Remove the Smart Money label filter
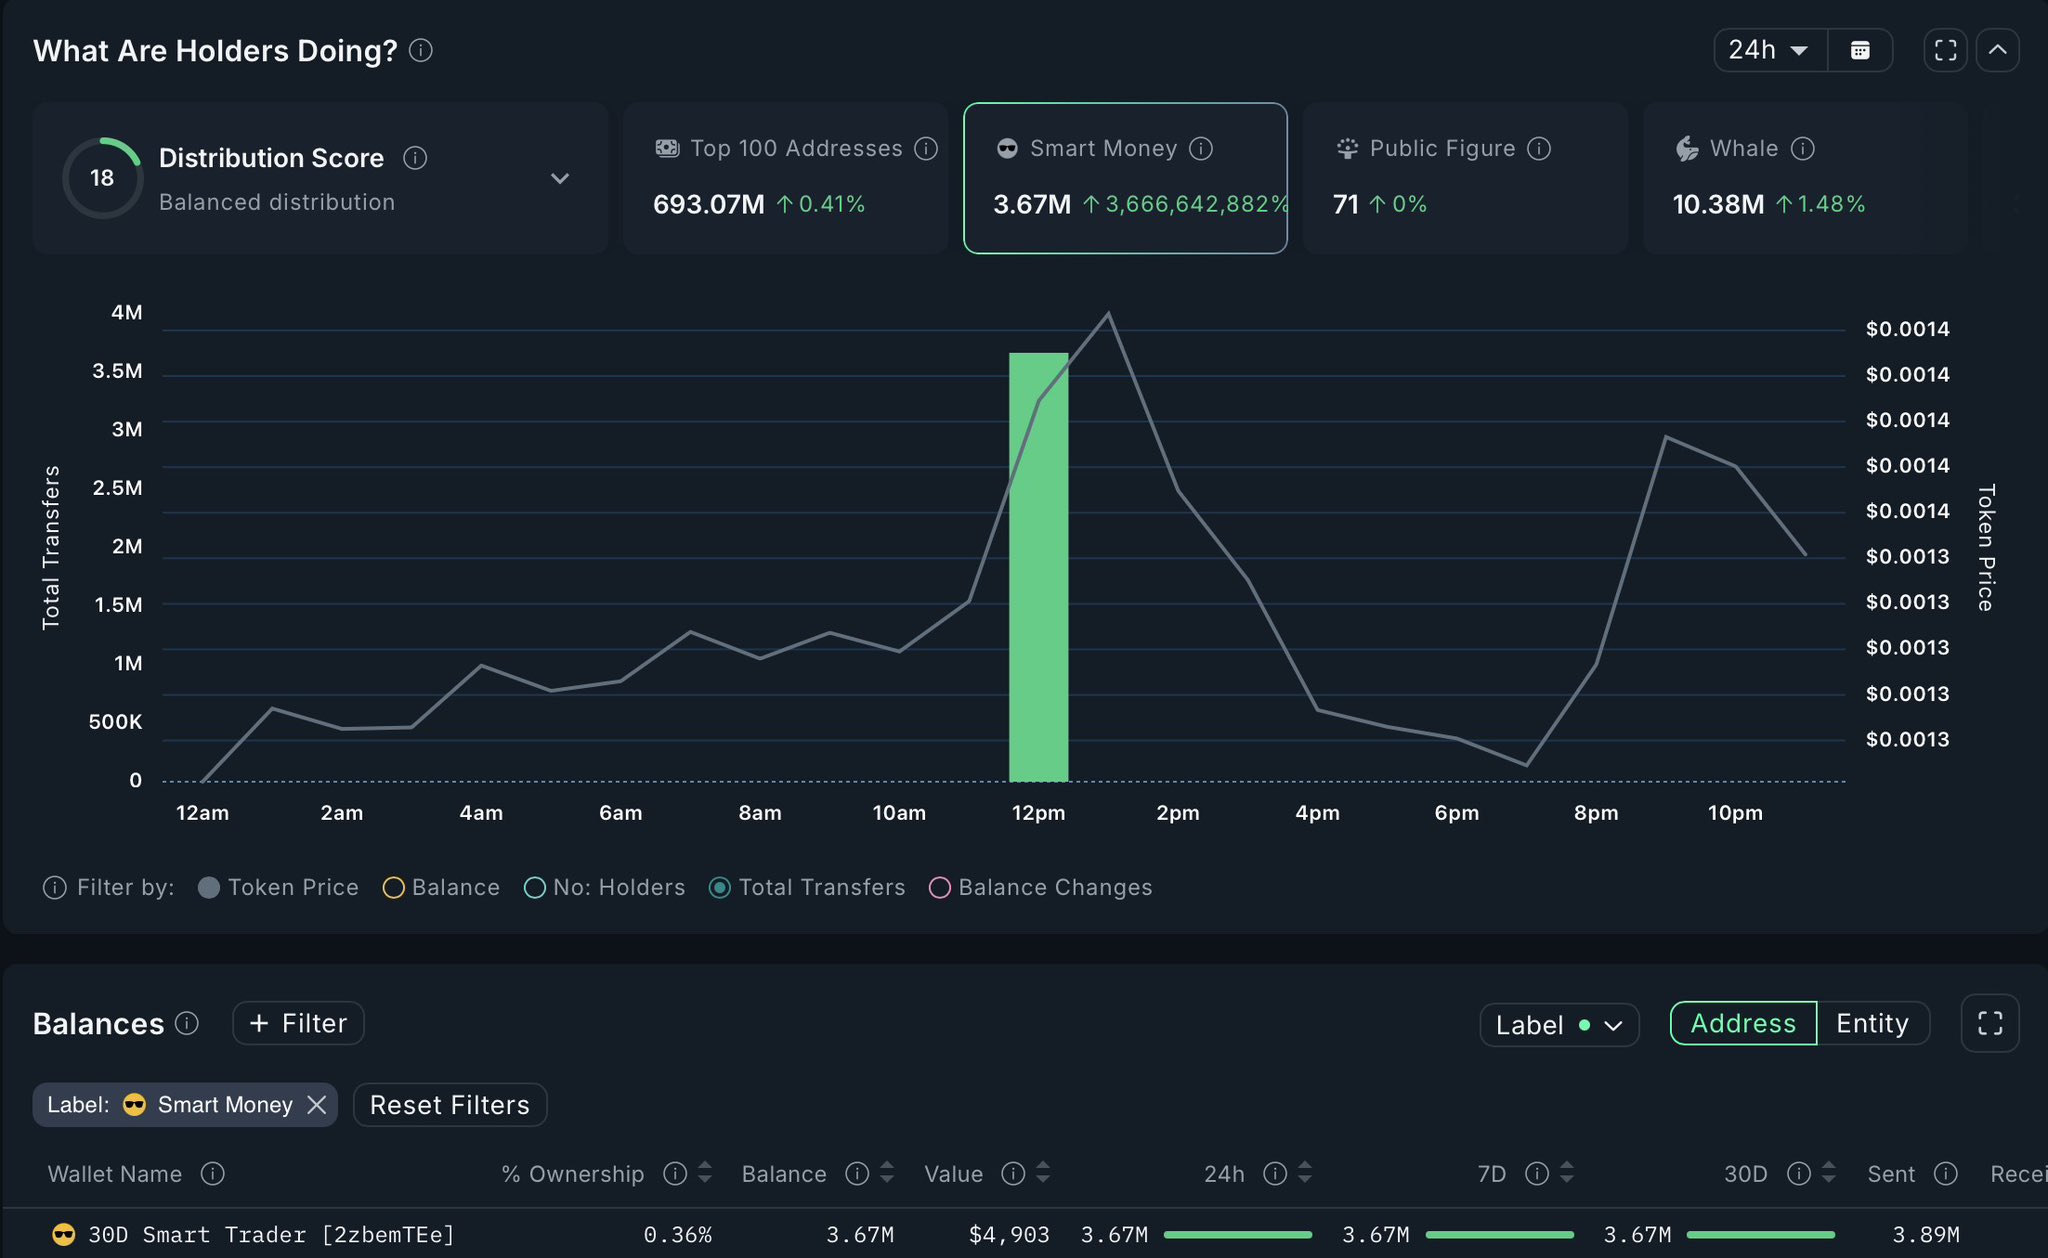This screenshot has width=2048, height=1258. pyautogui.click(x=317, y=1105)
